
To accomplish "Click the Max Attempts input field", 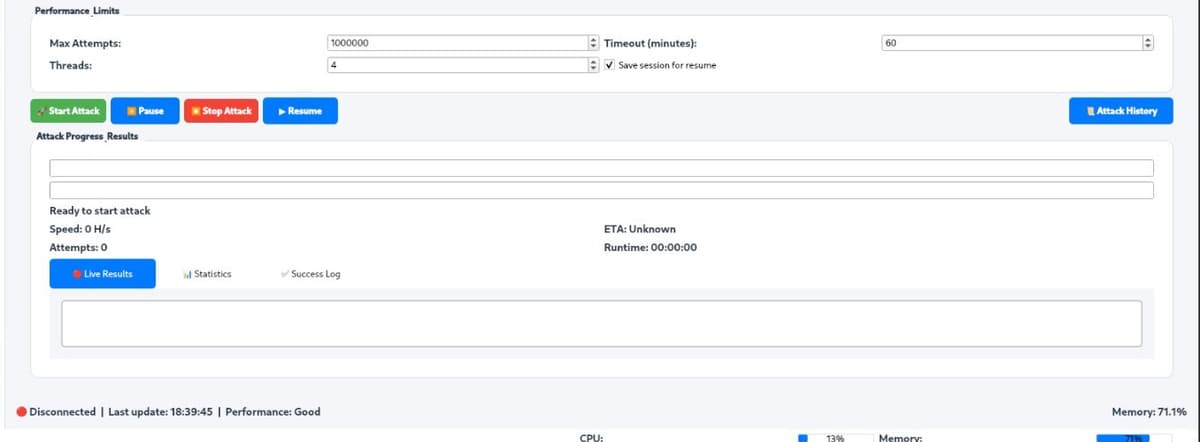I will tap(455, 44).
